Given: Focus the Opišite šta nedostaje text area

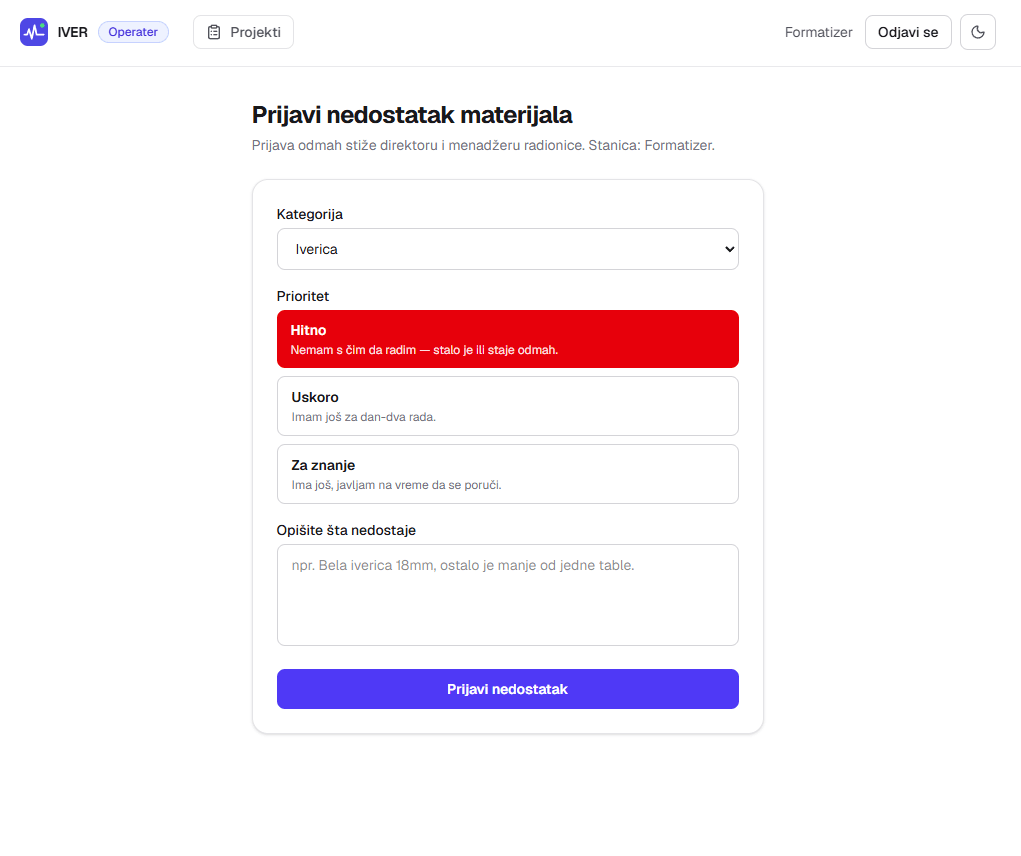Looking at the screenshot, I should [x=507, y=595].
